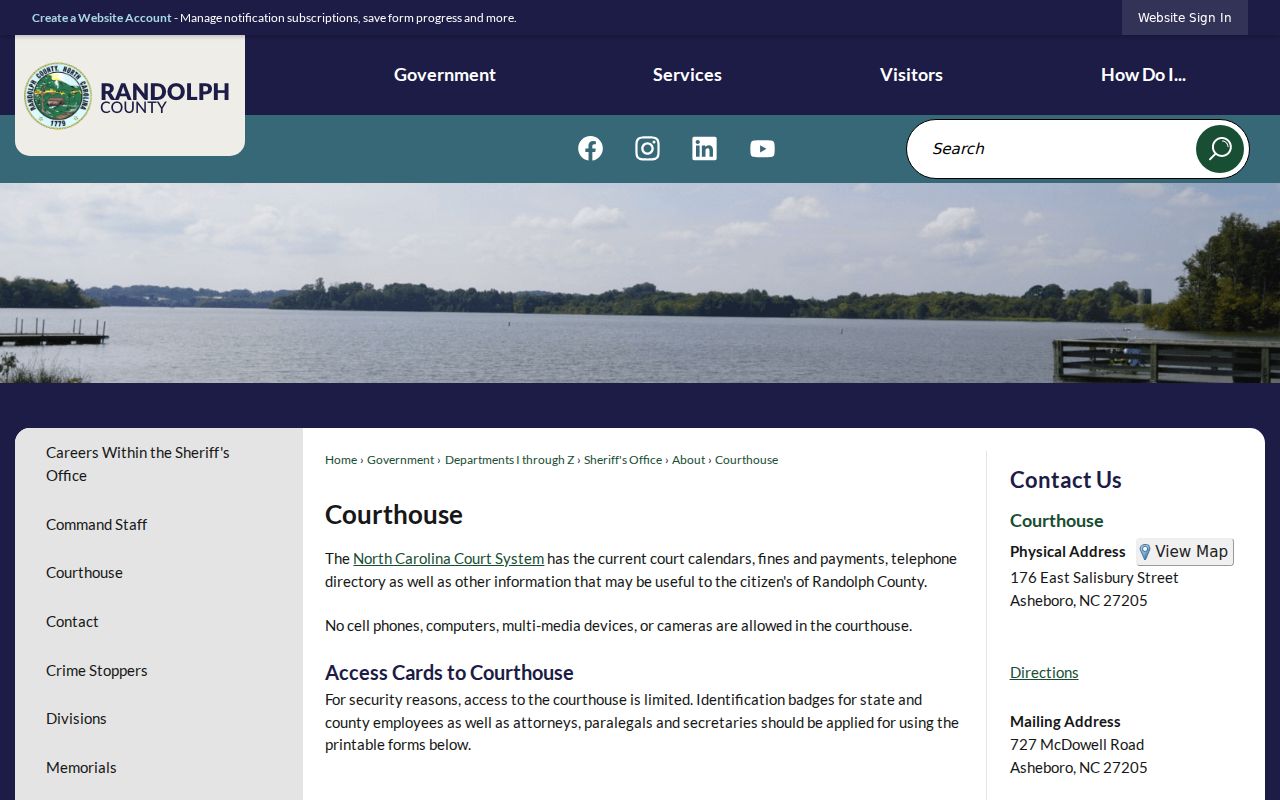The image size is (1280, 800).
Task: Open the Facebook social icon
Action: coord(590,149)
